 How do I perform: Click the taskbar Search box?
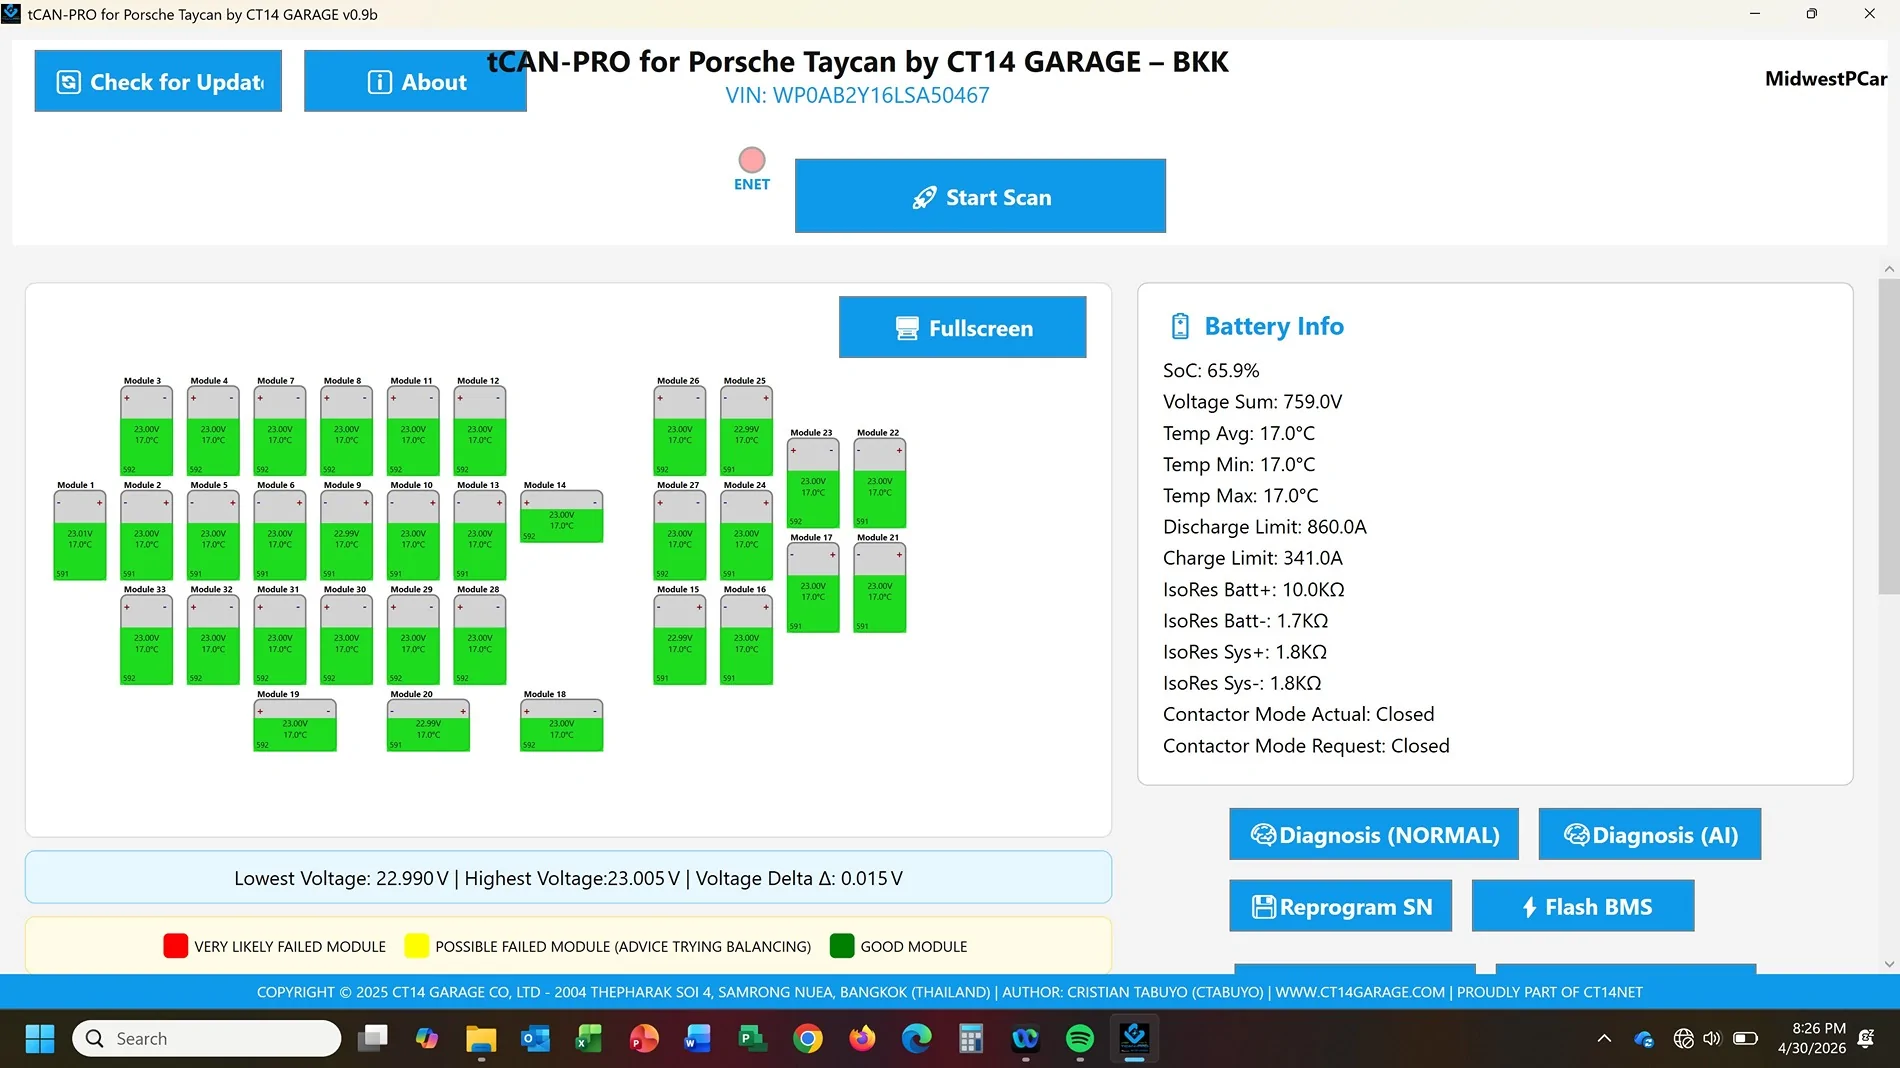(x=207, y=1039)
